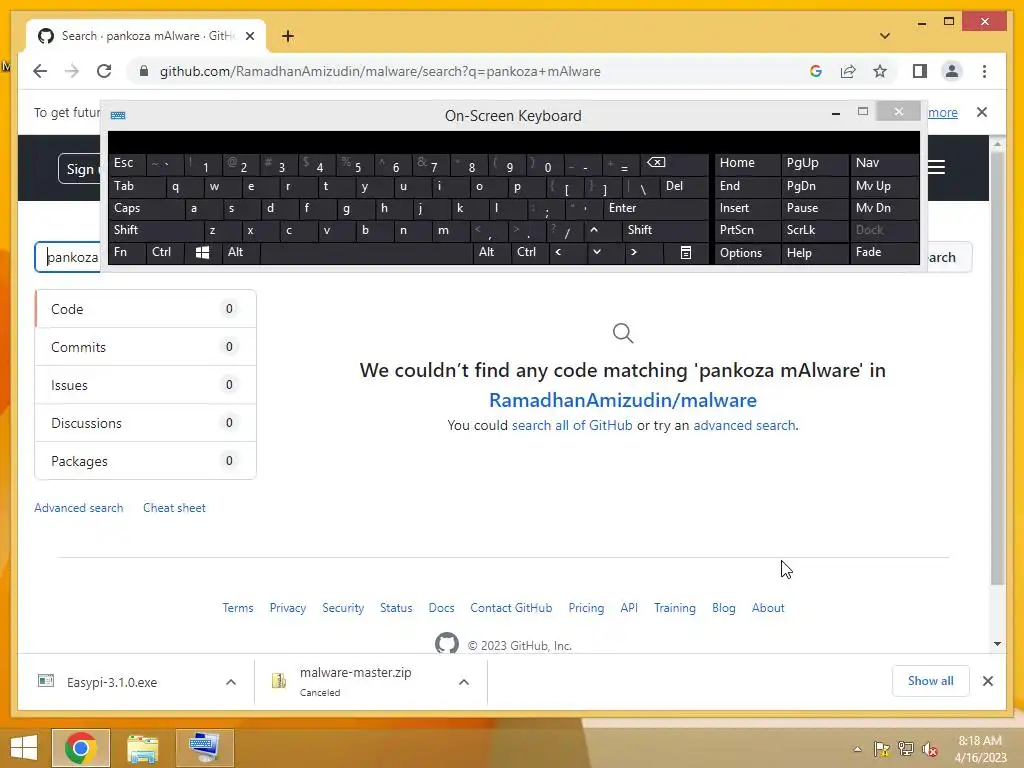
Task: Close the downloads bar
Action: [987, 681]
